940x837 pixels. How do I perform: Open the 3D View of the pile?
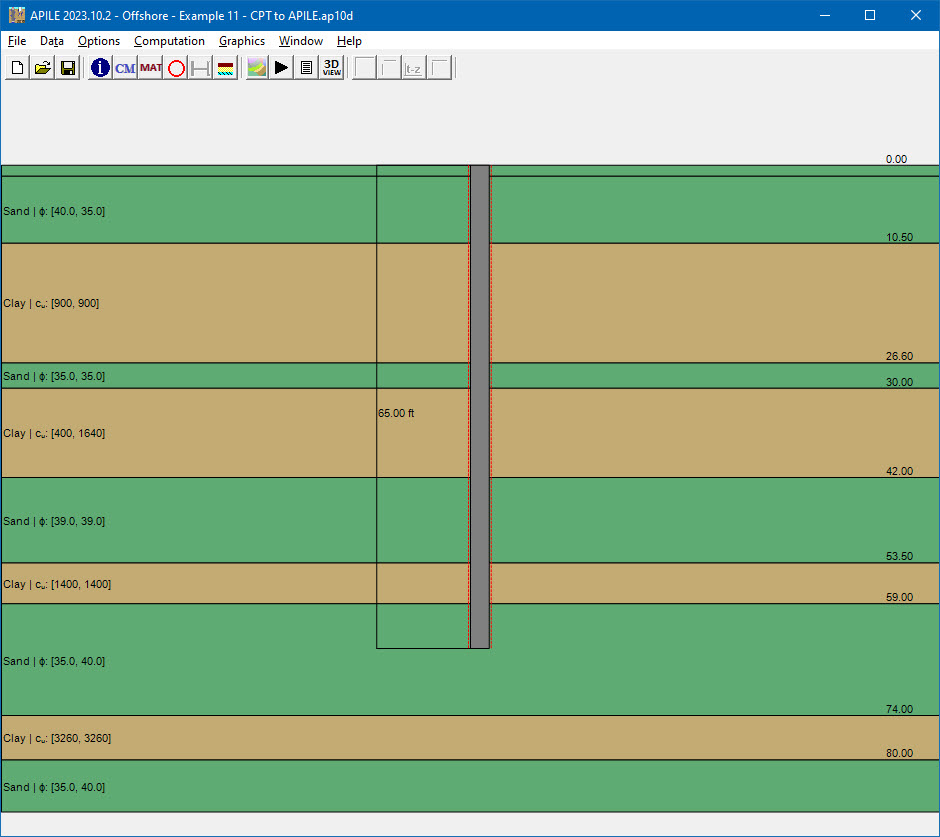coord(330,67)
